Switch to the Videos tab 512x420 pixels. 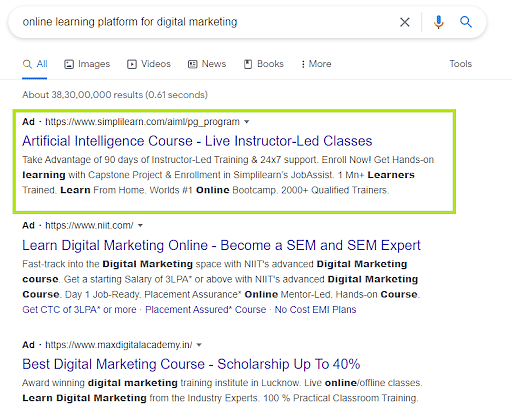[149, 64]
